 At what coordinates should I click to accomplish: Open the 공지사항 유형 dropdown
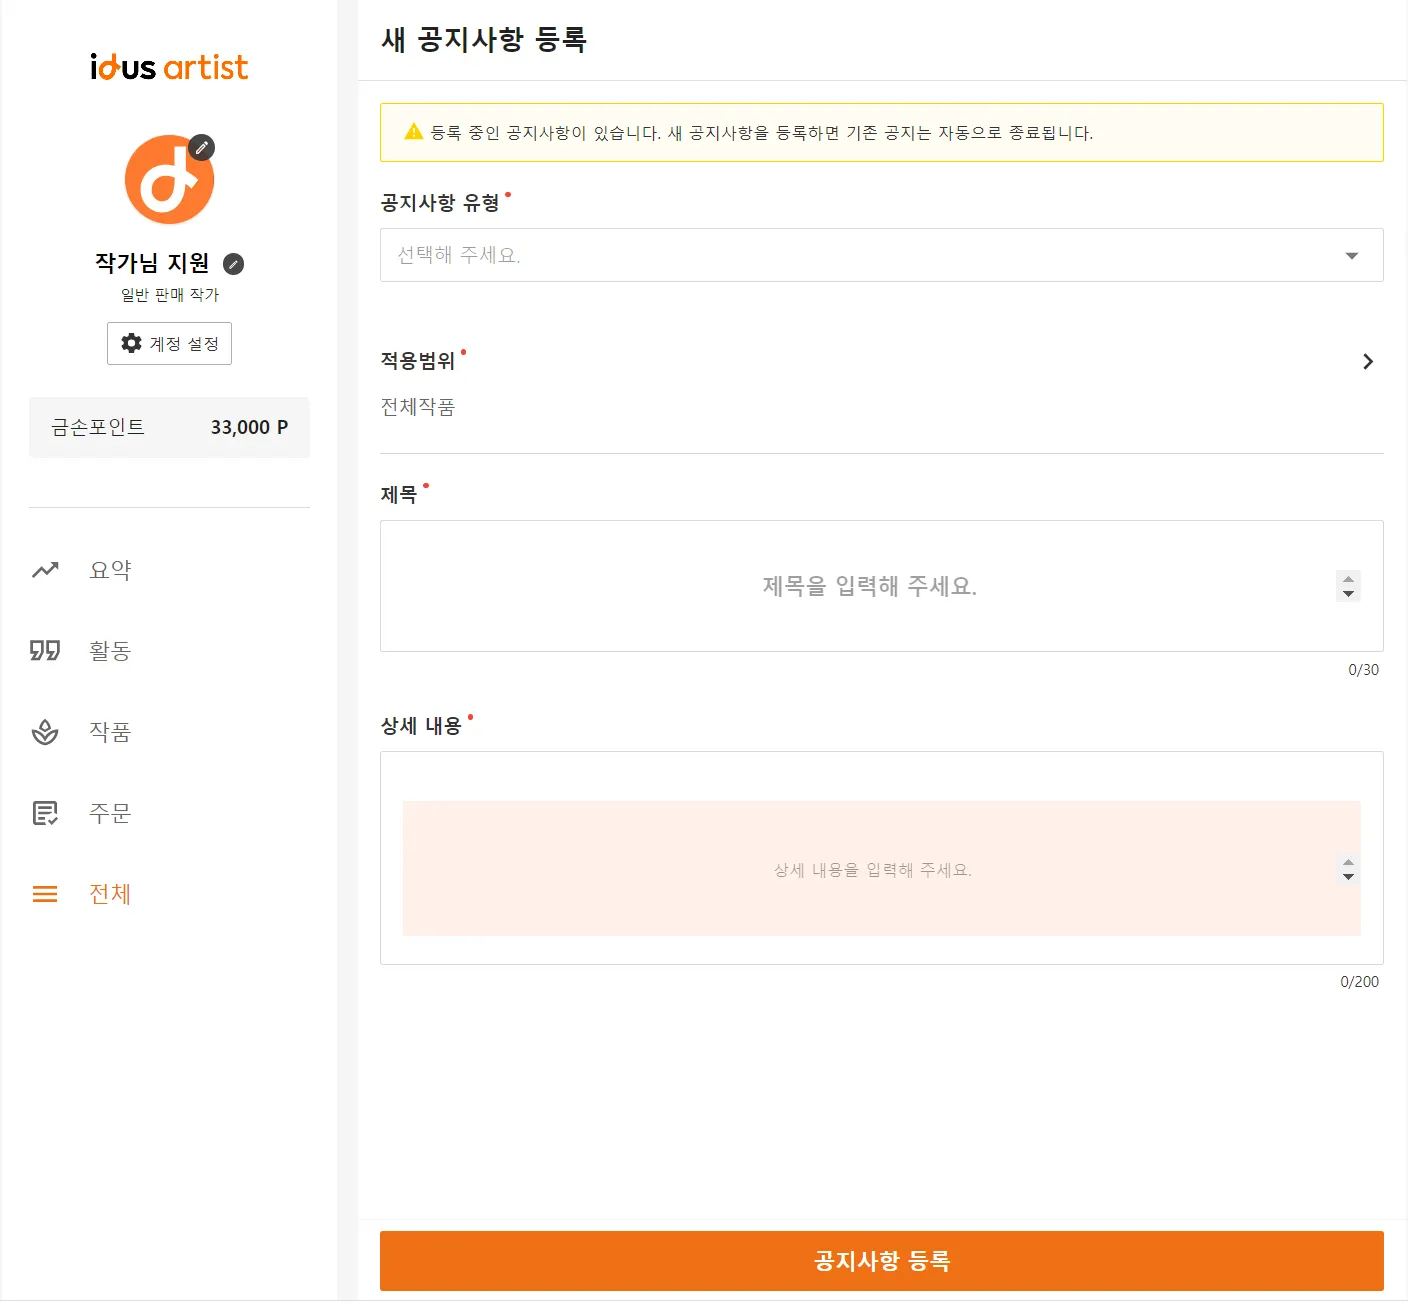click(x=881, y=255)
